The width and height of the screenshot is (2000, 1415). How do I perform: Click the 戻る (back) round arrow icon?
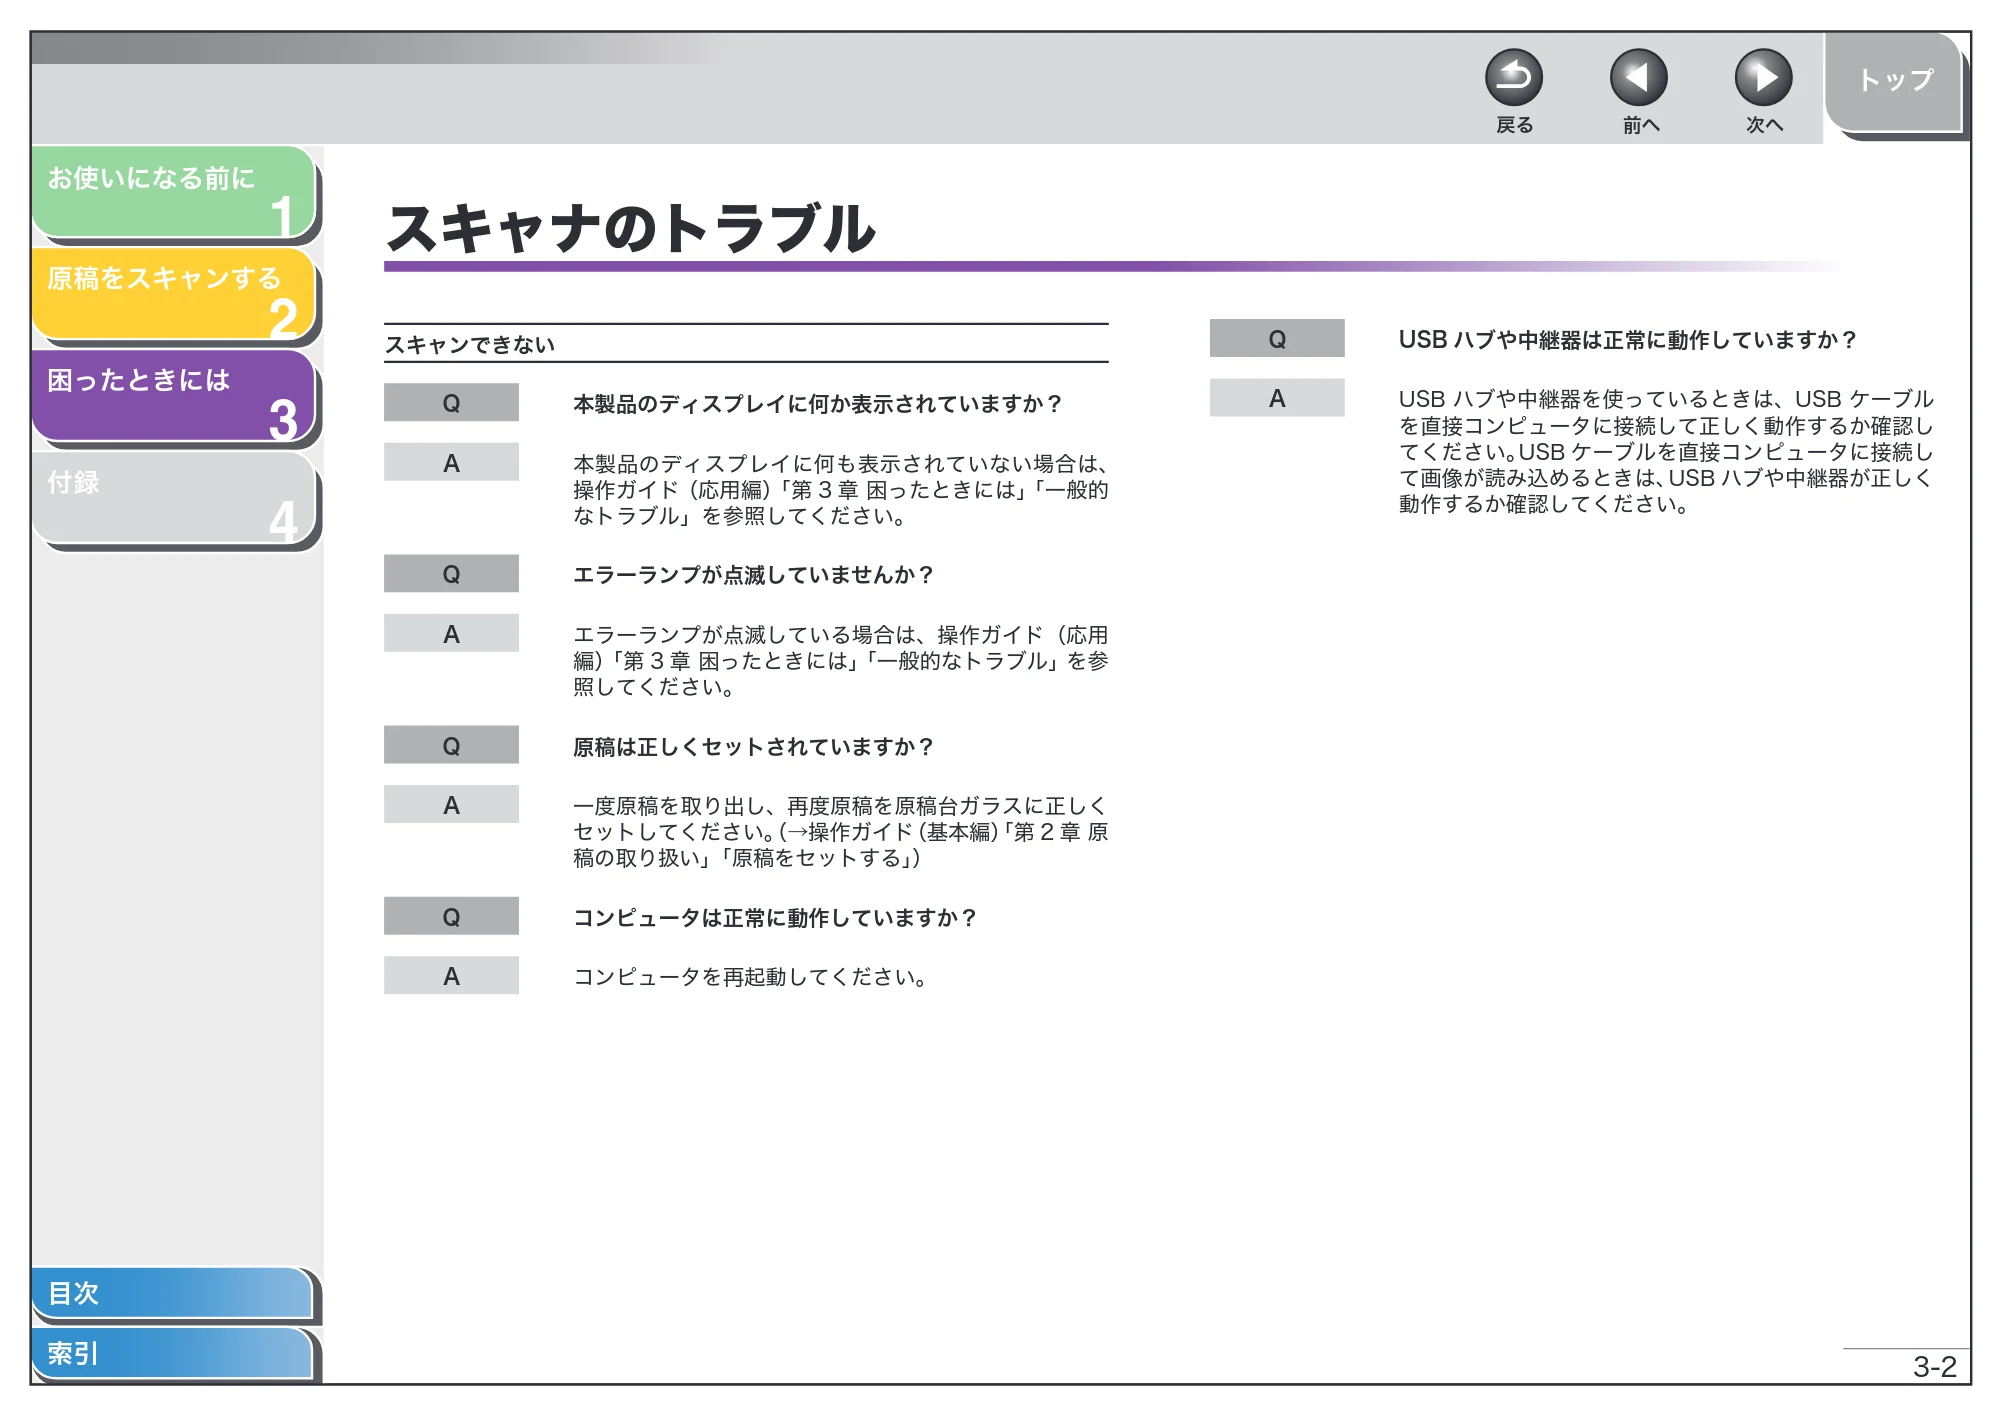pos(1513,78)
